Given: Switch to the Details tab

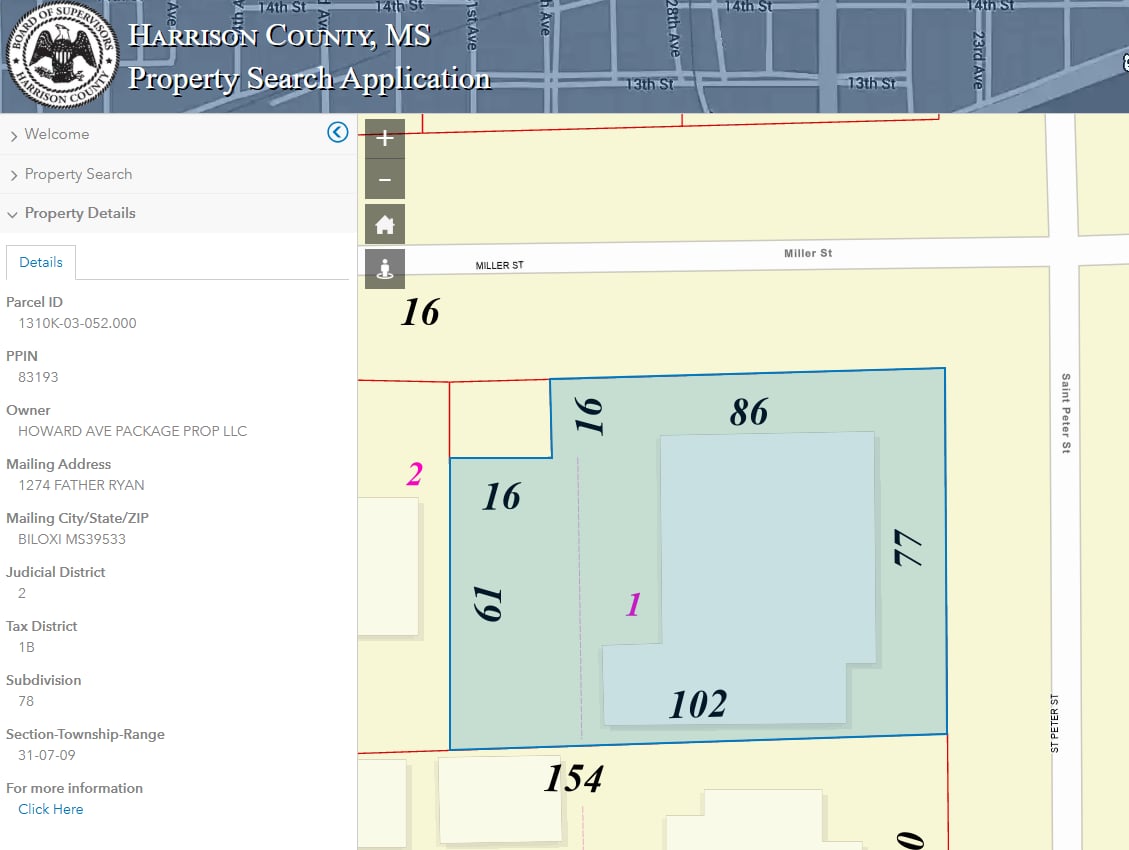Looking at the screenshot, I should point(41,261).
